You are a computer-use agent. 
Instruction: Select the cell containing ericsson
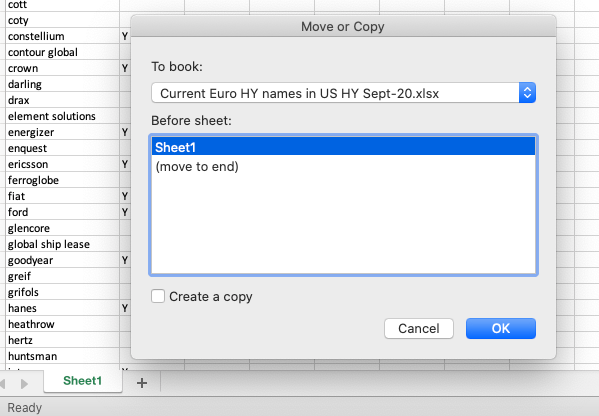tap(62, 164)
